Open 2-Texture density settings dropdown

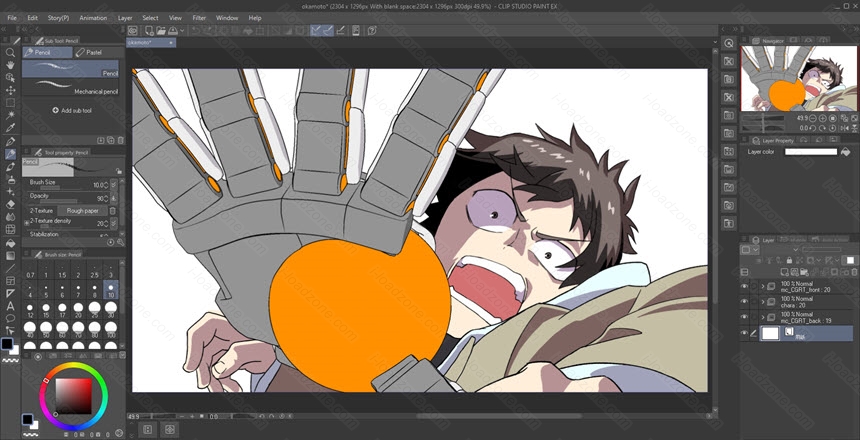(114, 223)
